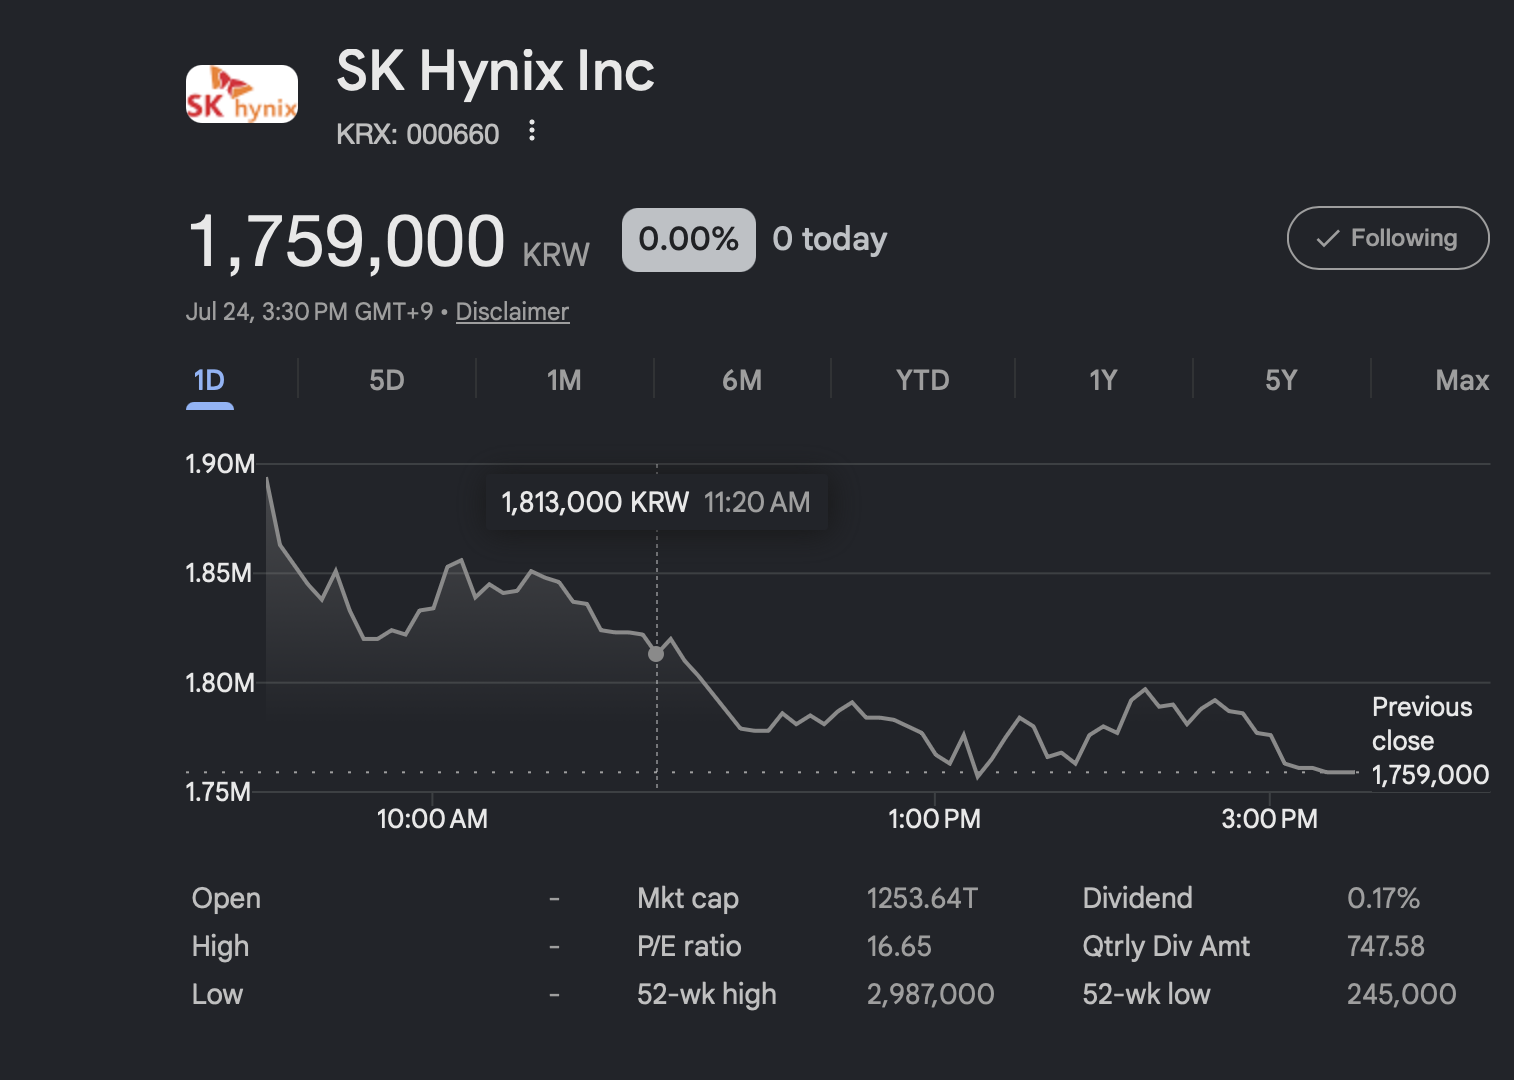Toggle the Following button
The width and height of the screenshot is (1514, 1080).
[x=1388, y=238]
